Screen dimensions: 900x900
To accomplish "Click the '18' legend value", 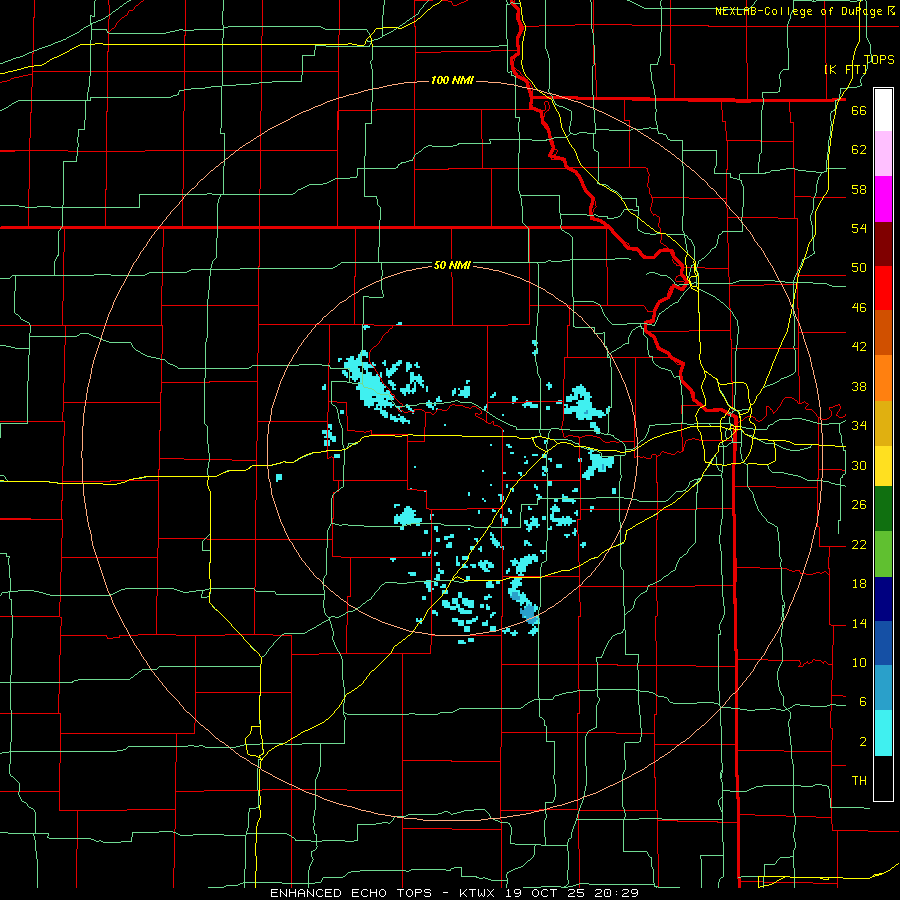I will point(859,584).
